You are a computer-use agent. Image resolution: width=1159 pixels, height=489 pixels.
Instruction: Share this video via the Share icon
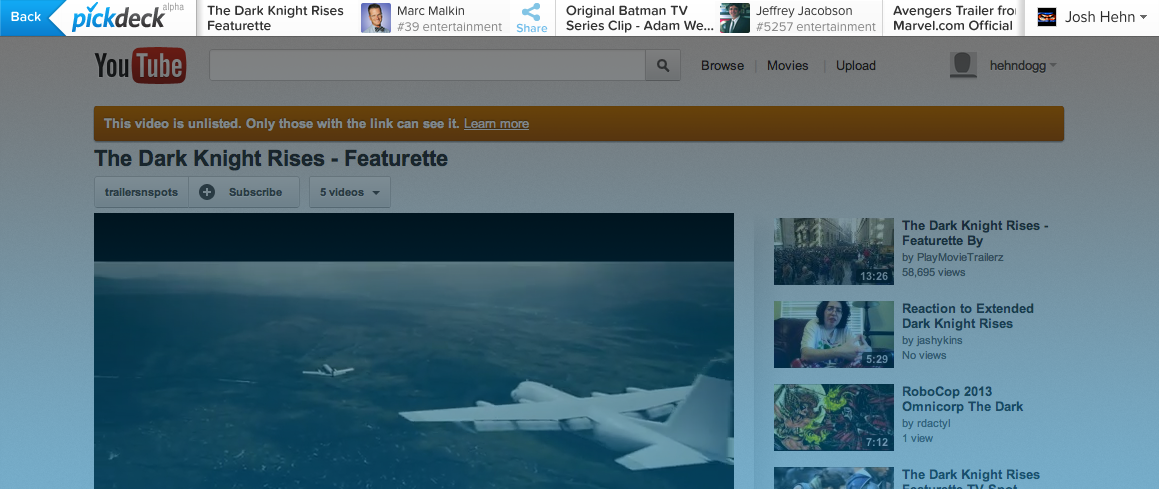[532, 18]
